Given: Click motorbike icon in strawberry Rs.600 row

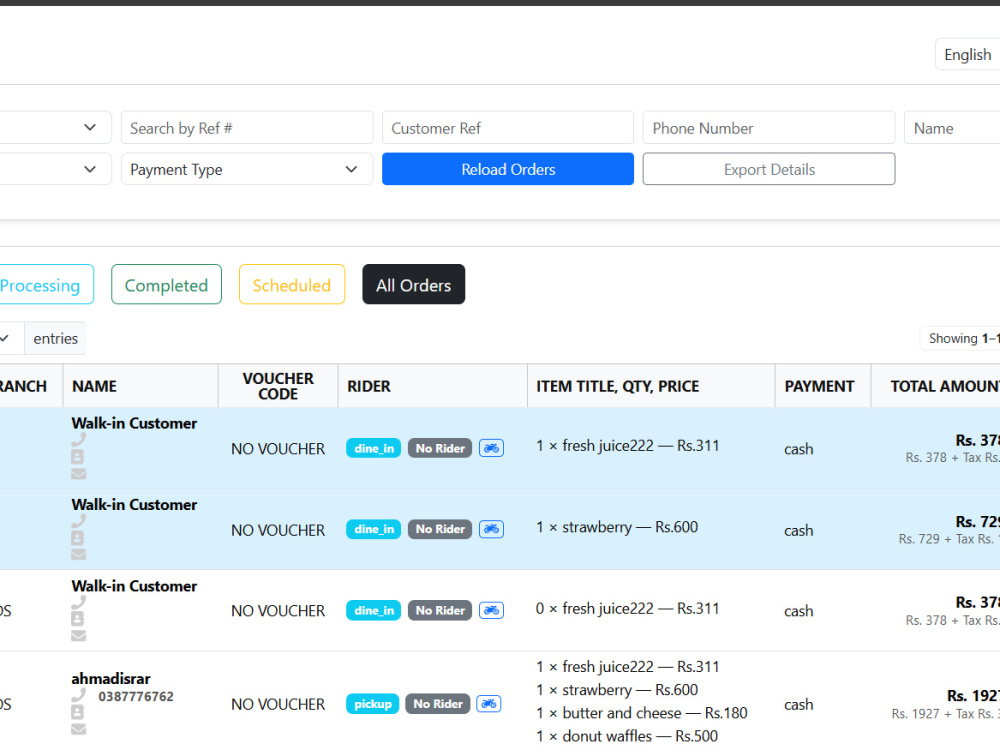Looking at the screenshot, I should 491,529.
